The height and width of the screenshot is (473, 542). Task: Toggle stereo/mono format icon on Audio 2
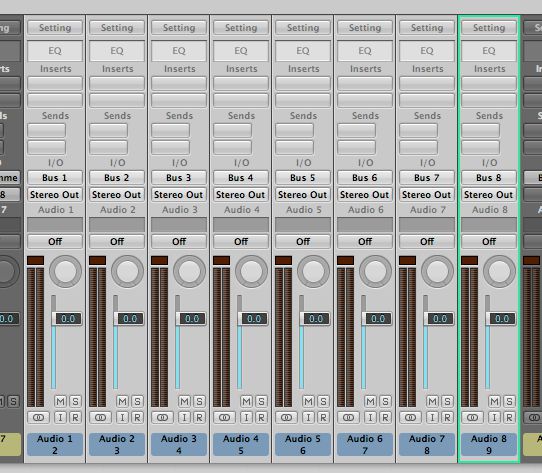pyautogui.click(x=100, y=418)
